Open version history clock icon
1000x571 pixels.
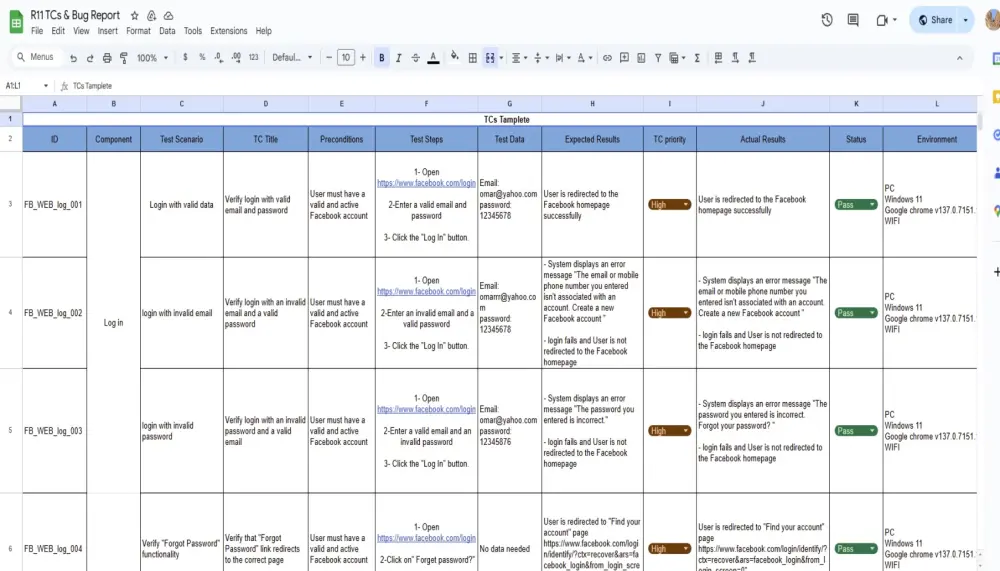point(827,20)
